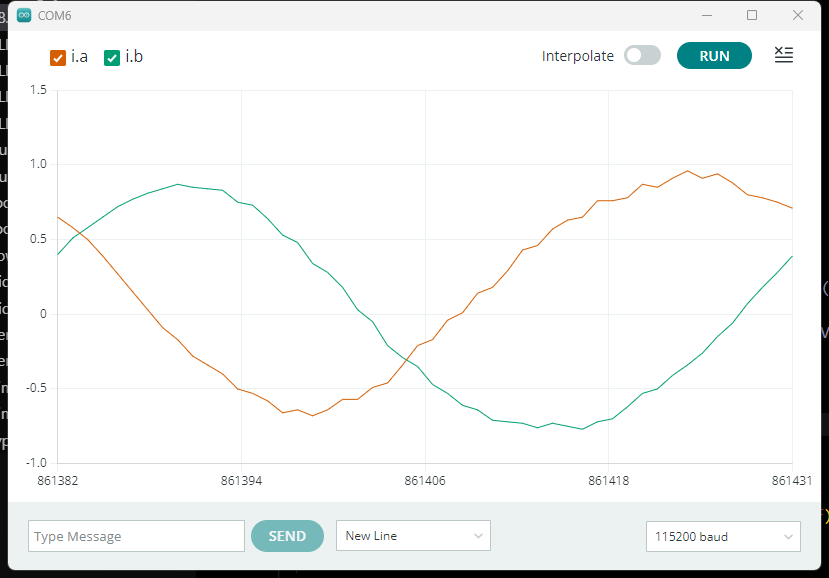Click the 861394 x-axis tick label
The image size is (829, 578).
click(241, 481)
